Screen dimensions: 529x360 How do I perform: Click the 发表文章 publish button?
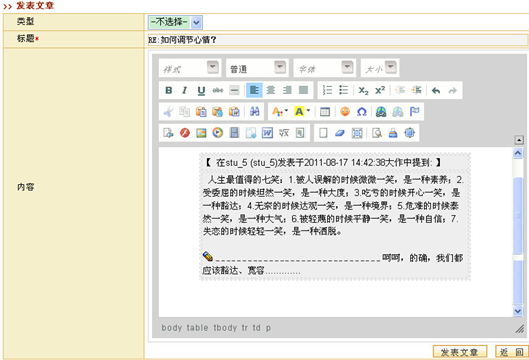click(460, 352)
